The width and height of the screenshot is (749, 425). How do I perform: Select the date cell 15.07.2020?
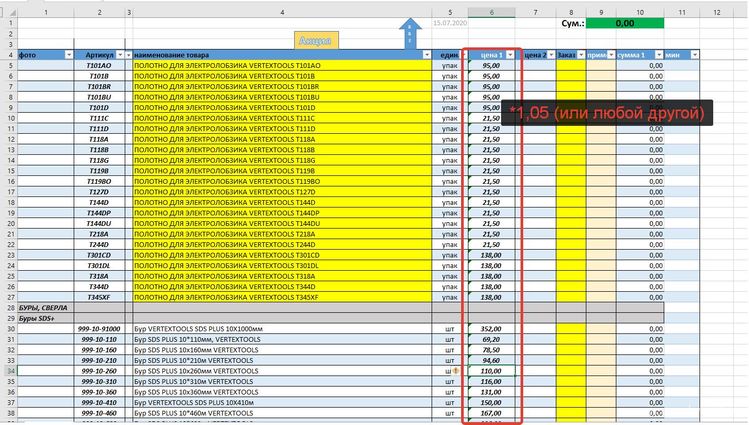450,23
